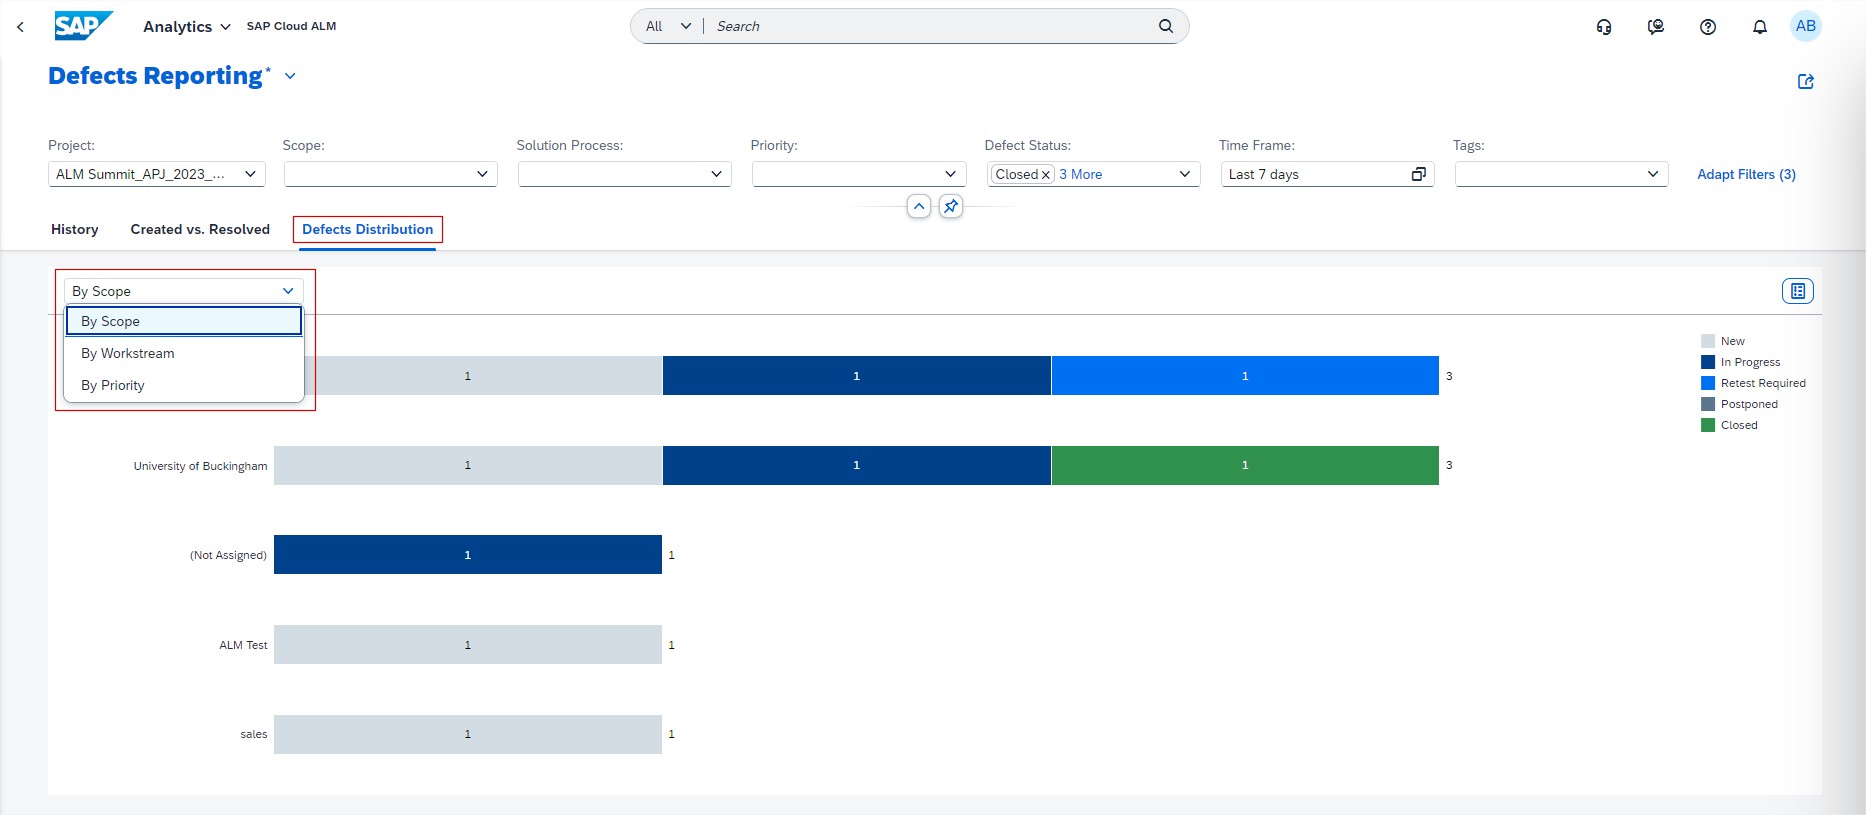Click the 3 More defect status link

coord(1080,174)
